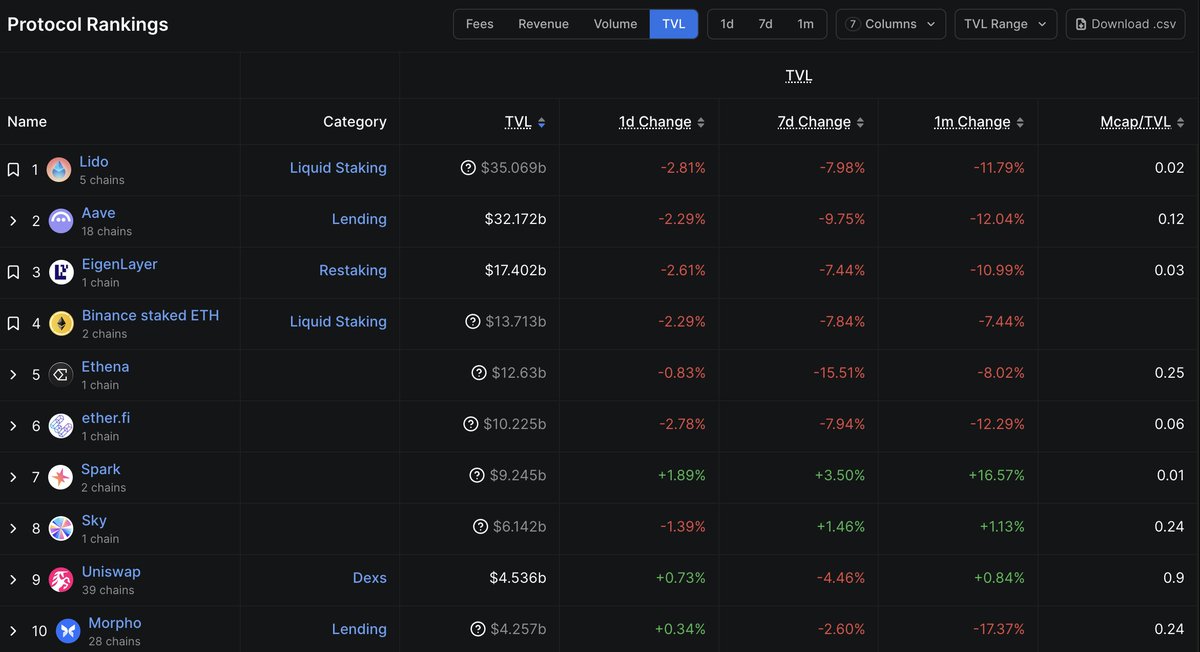Switch to the Revenue tab
1200x652 pixels.
544,24
